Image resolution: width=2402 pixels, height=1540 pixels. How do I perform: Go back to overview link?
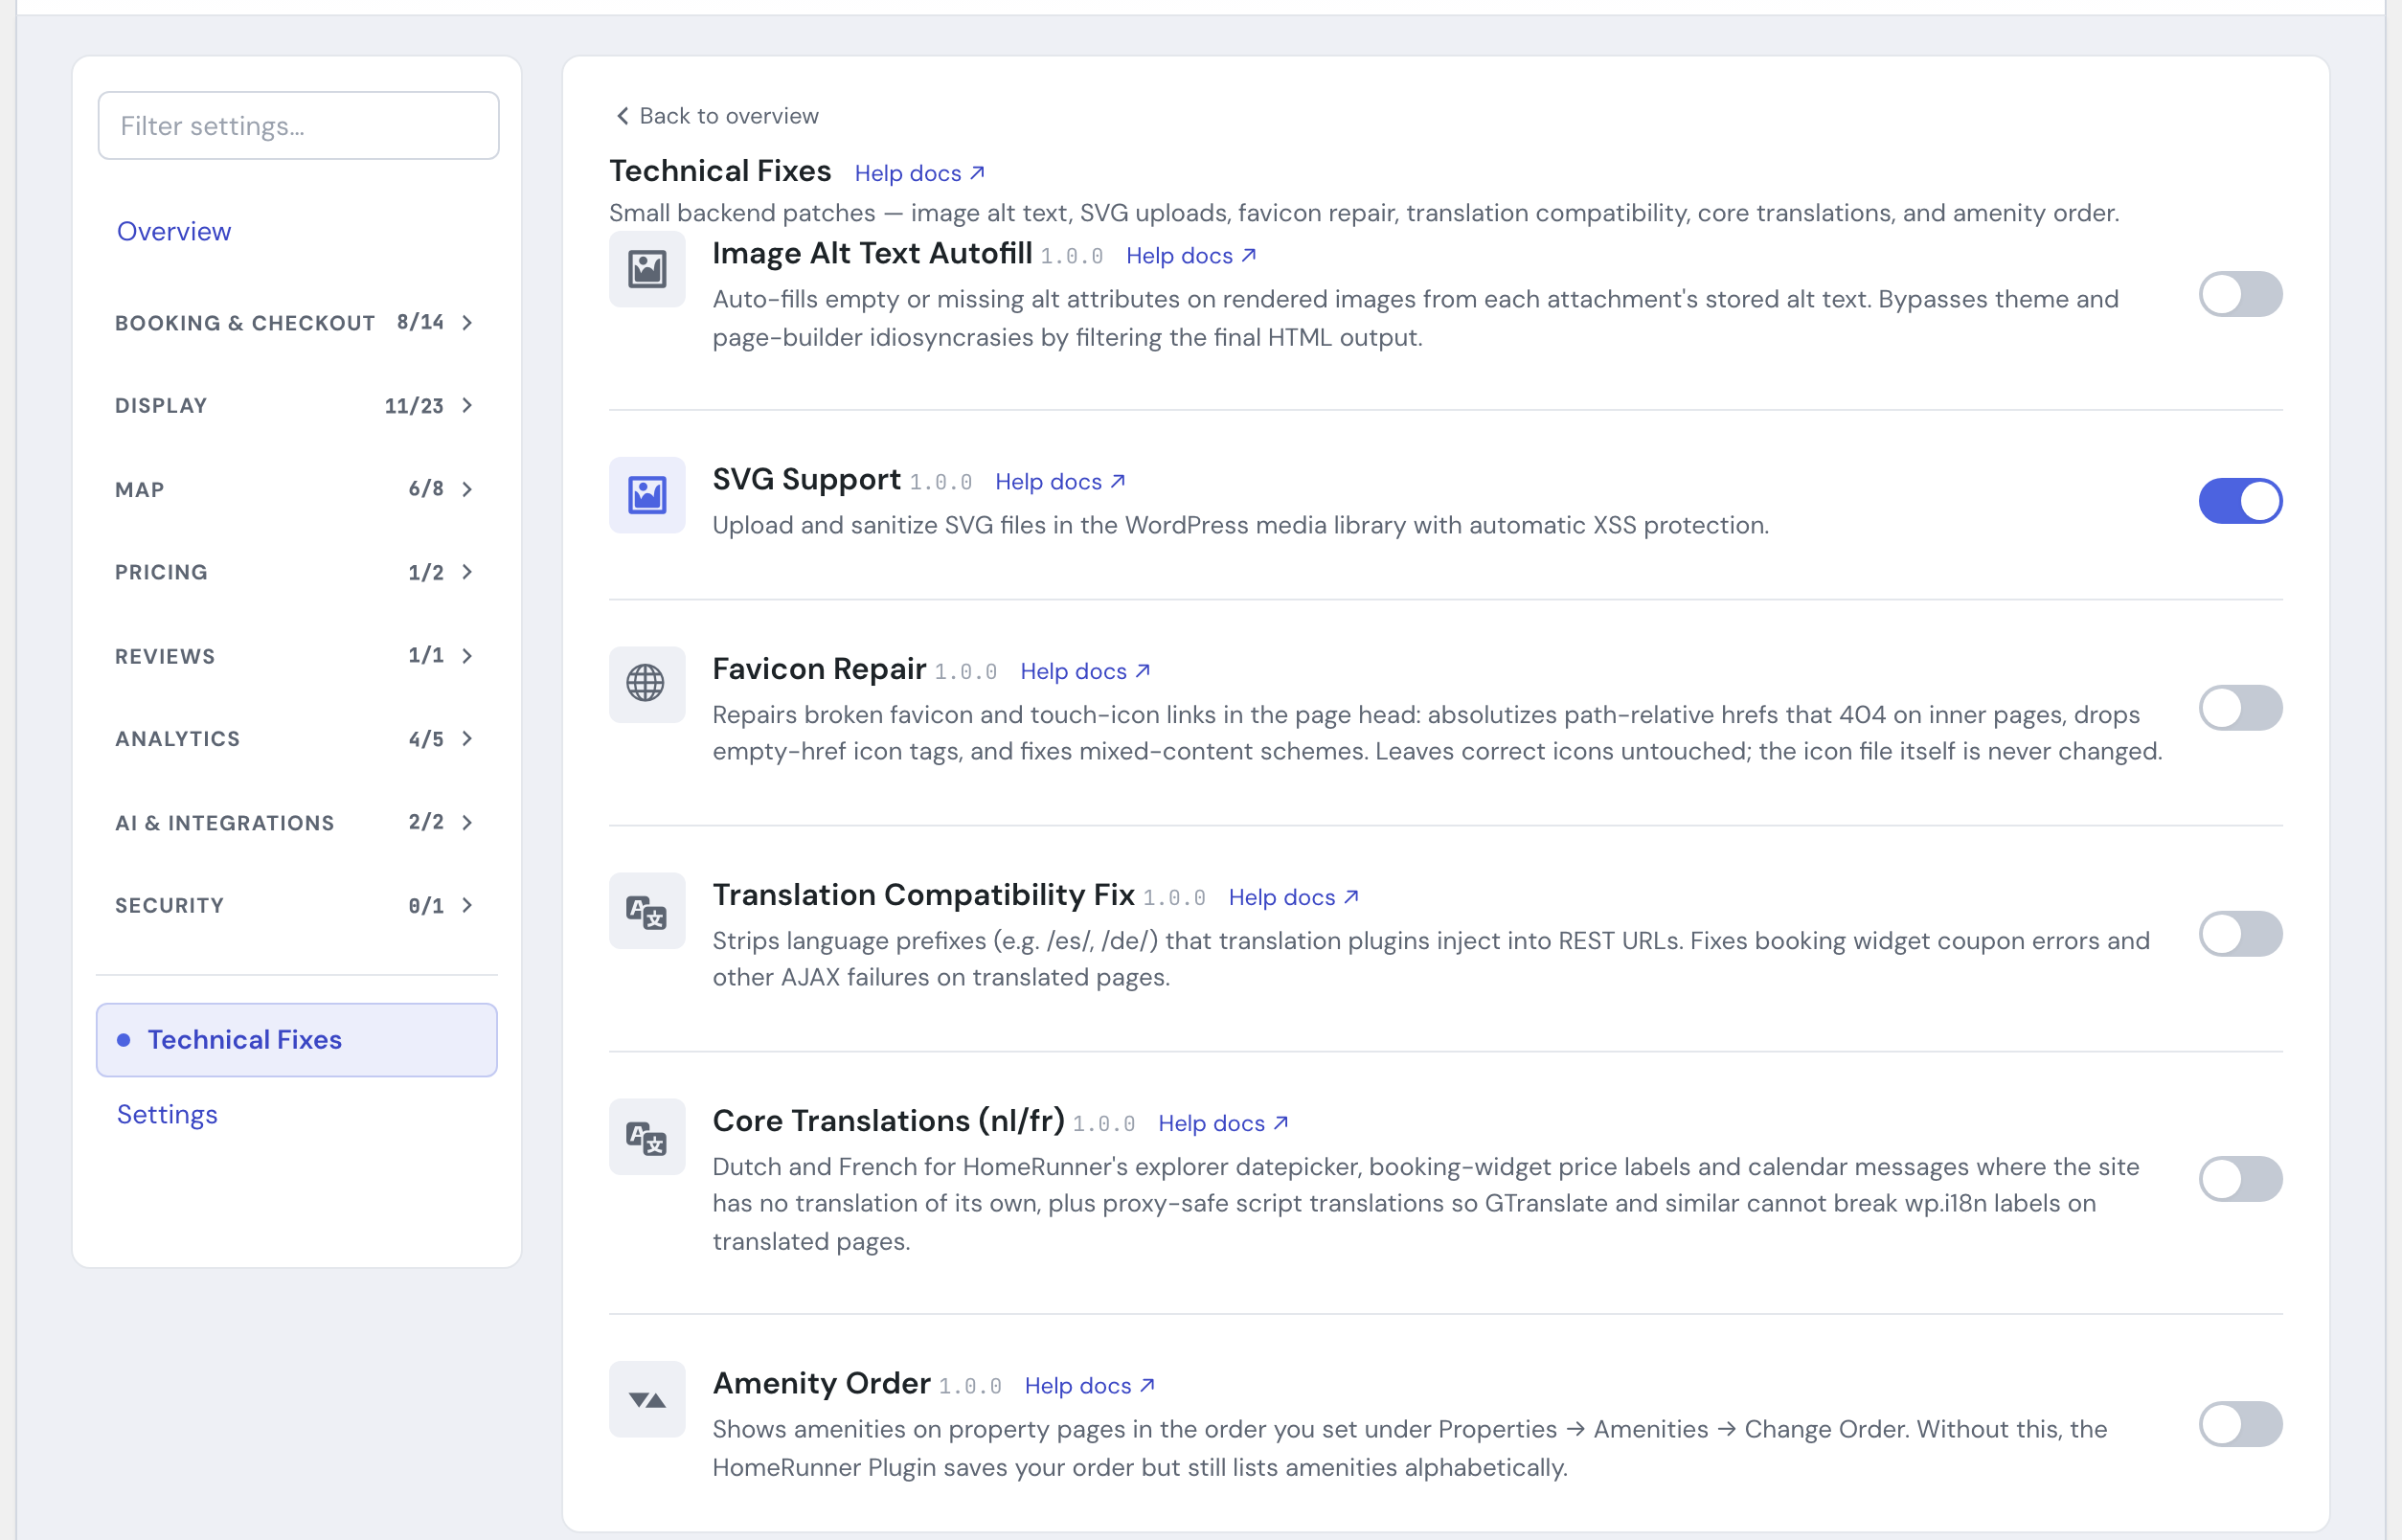pyautogui.click(x=717, y=116)
